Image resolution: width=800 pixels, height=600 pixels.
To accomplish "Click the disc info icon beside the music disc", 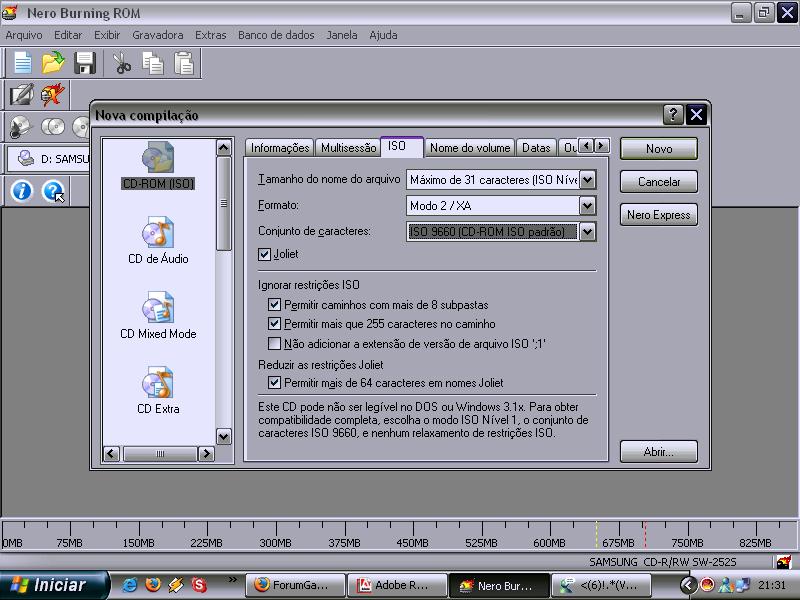I will click(x=53, y=127).
